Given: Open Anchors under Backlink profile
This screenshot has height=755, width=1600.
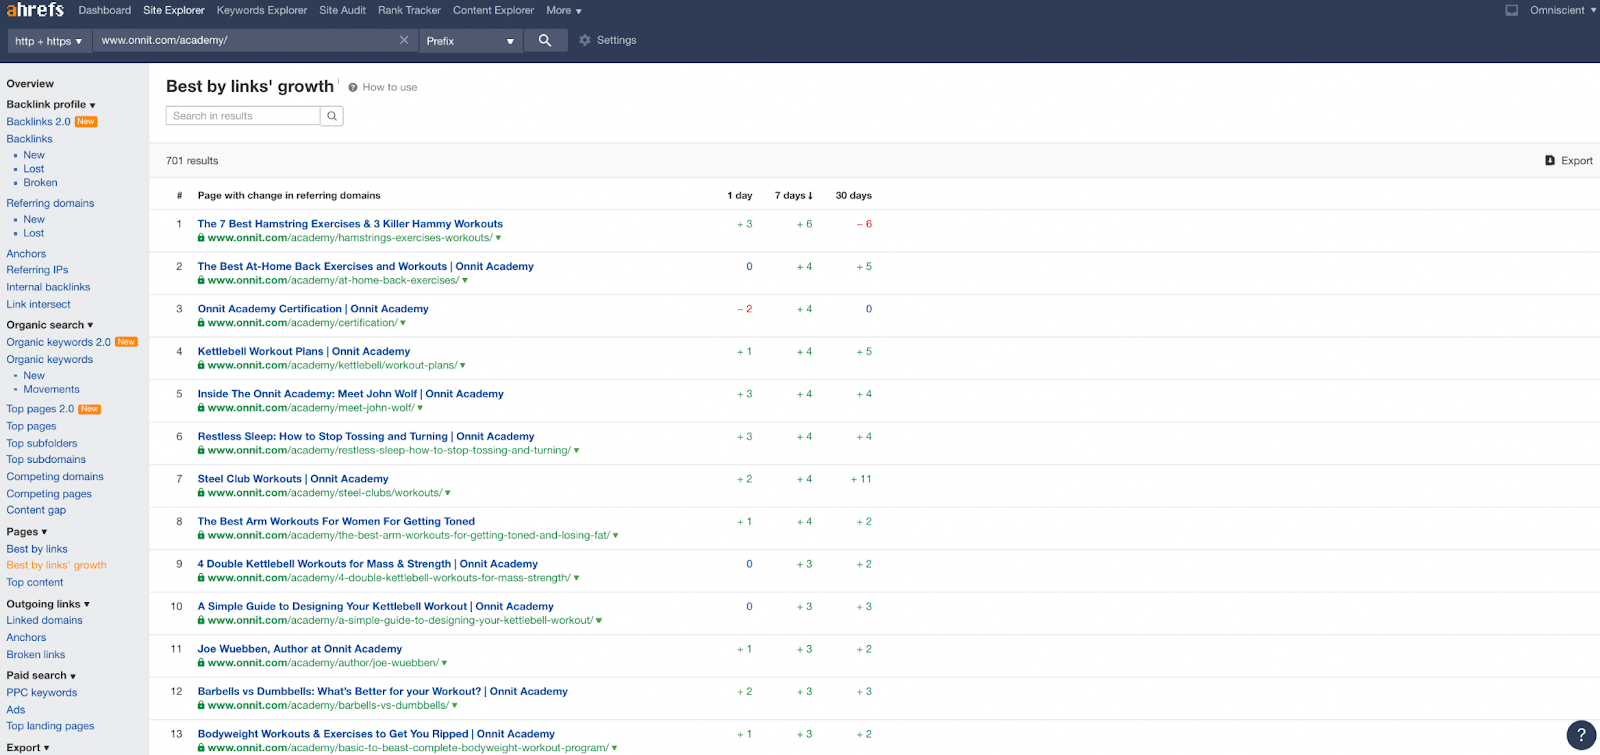Looking at the screenshot, I should (x=26, y=254).
